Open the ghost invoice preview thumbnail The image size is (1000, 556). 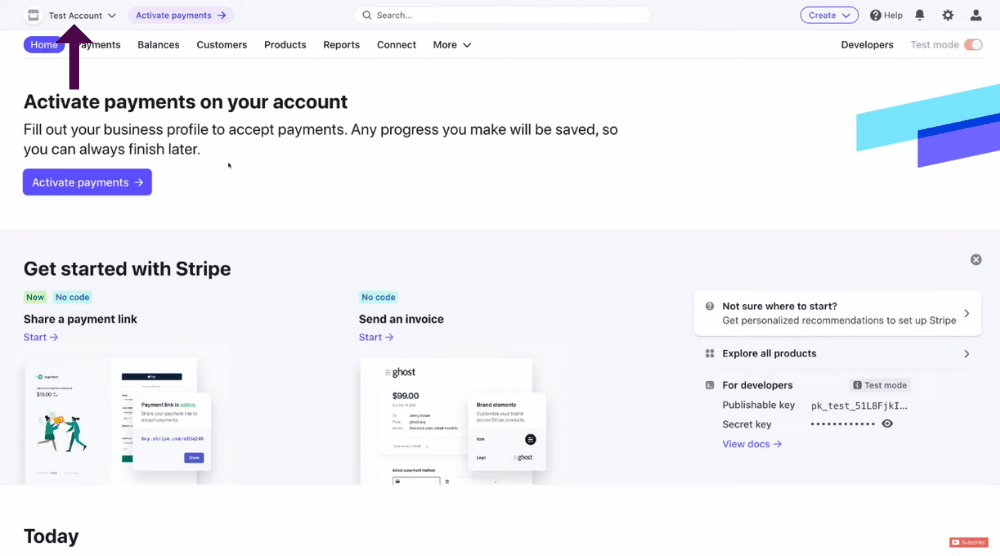[453, 421]
